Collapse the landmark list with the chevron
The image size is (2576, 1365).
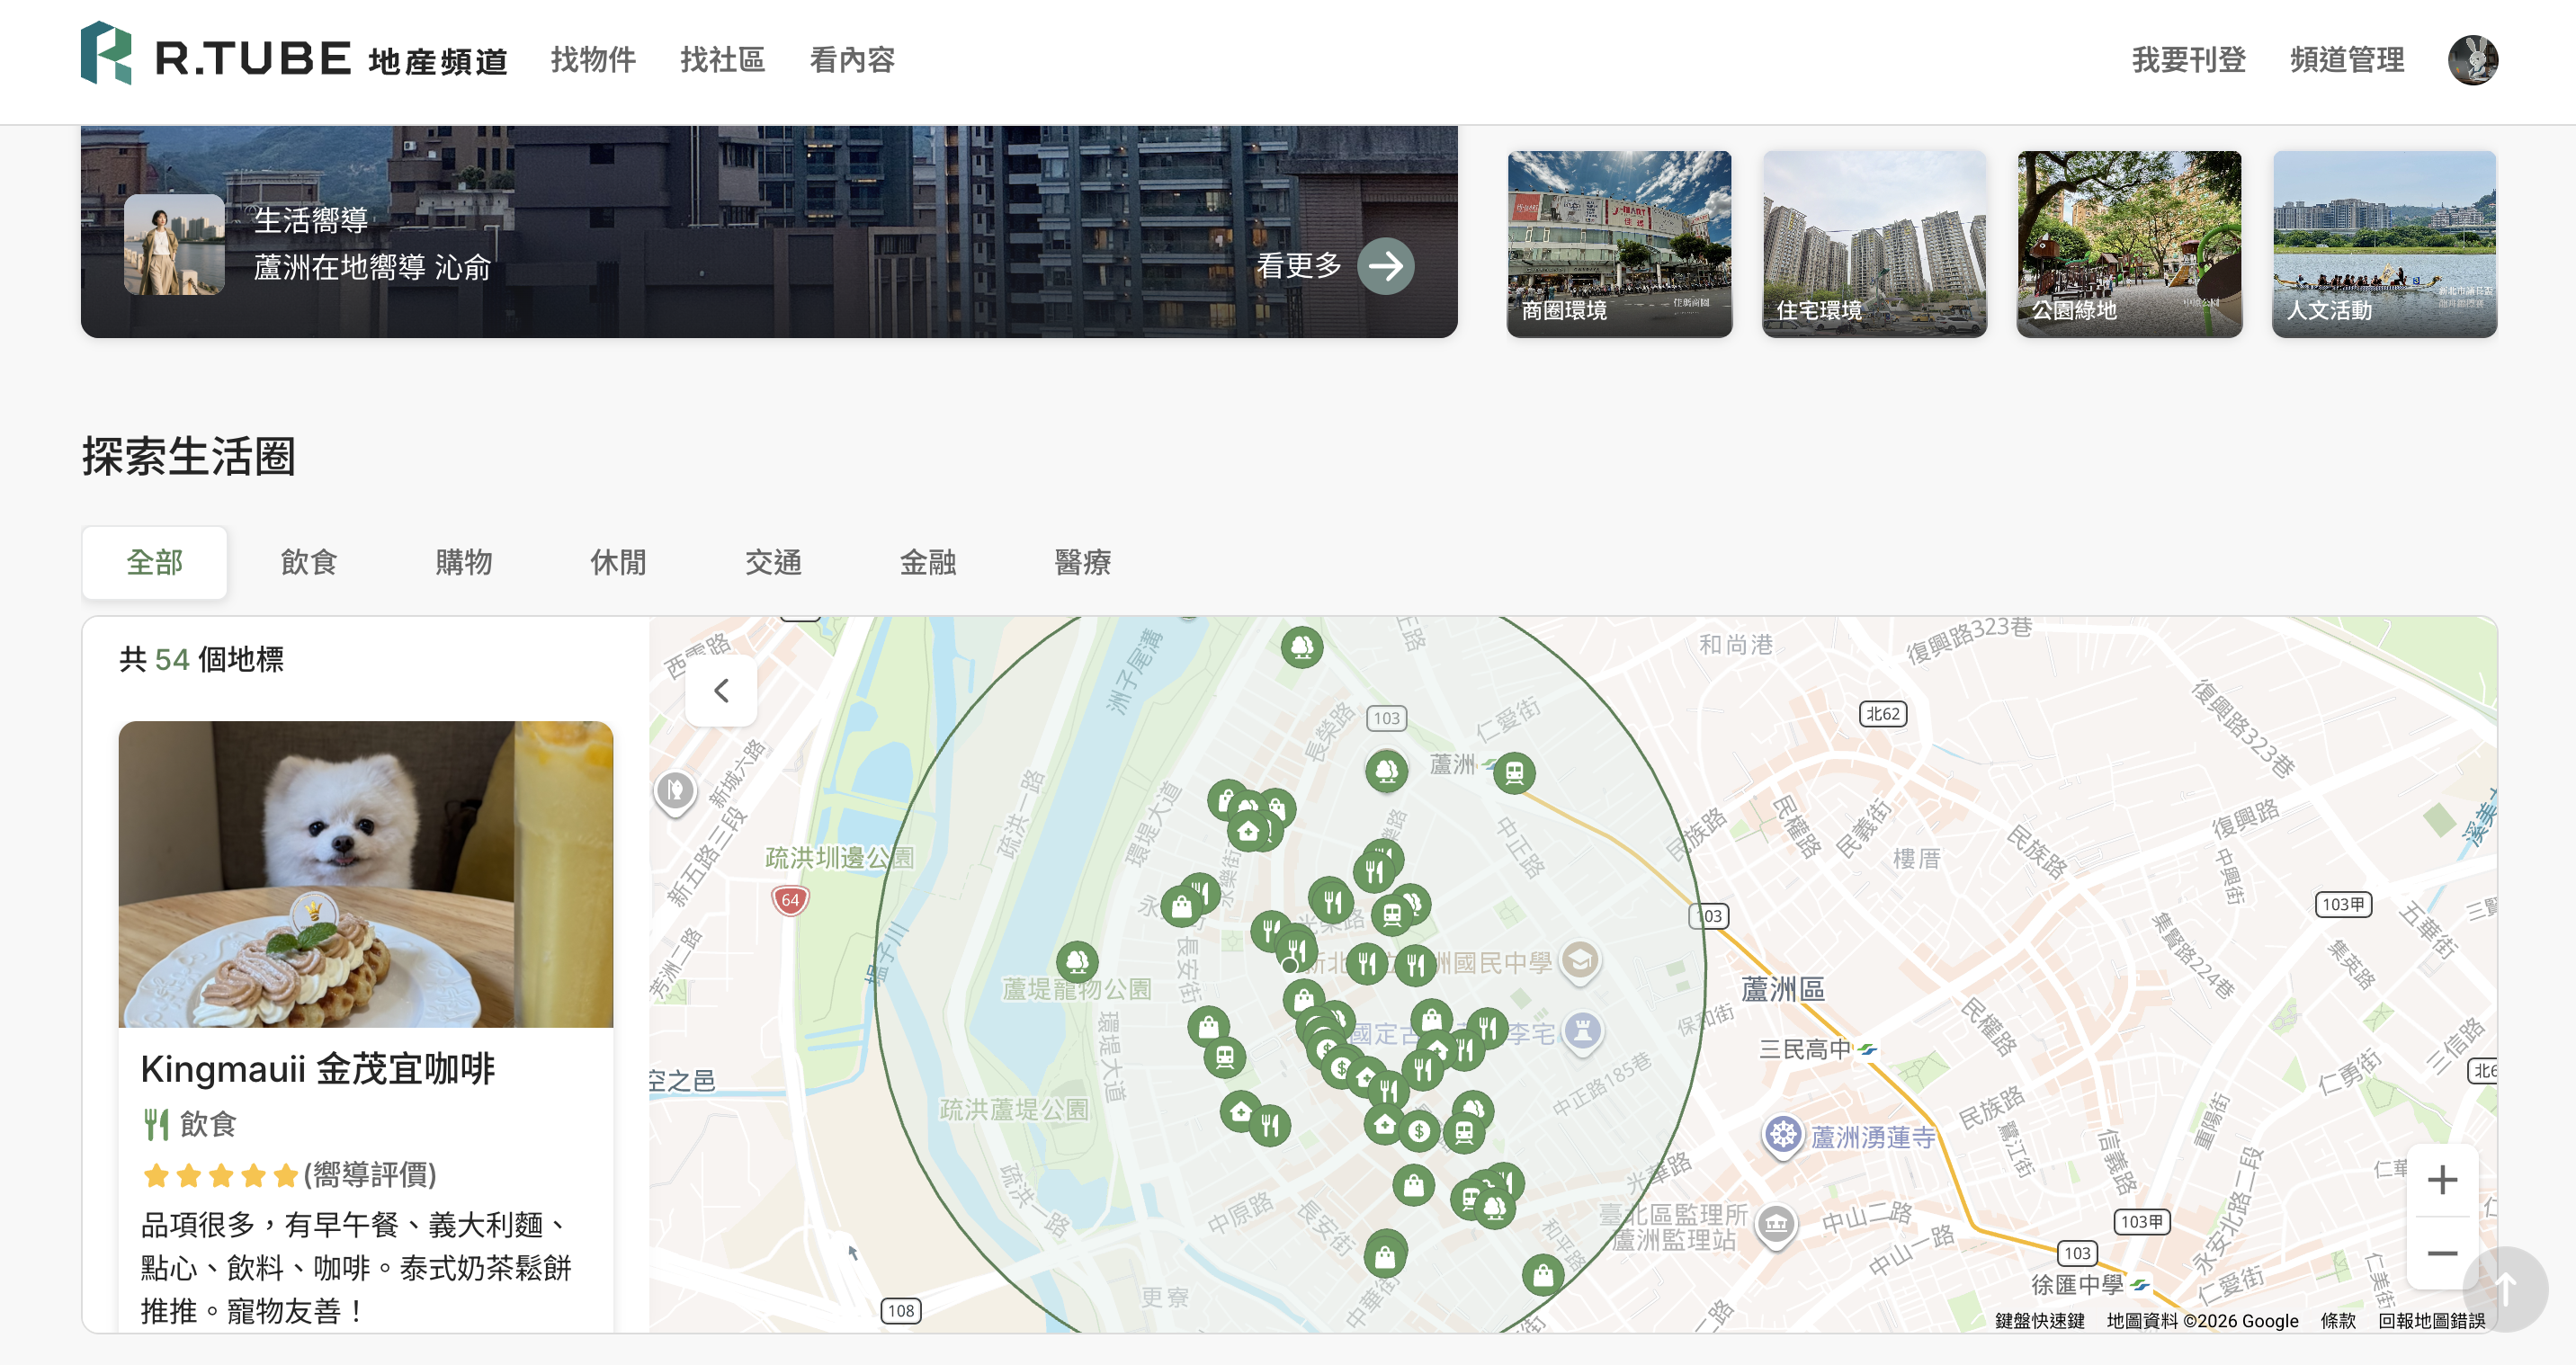point(721,691)
